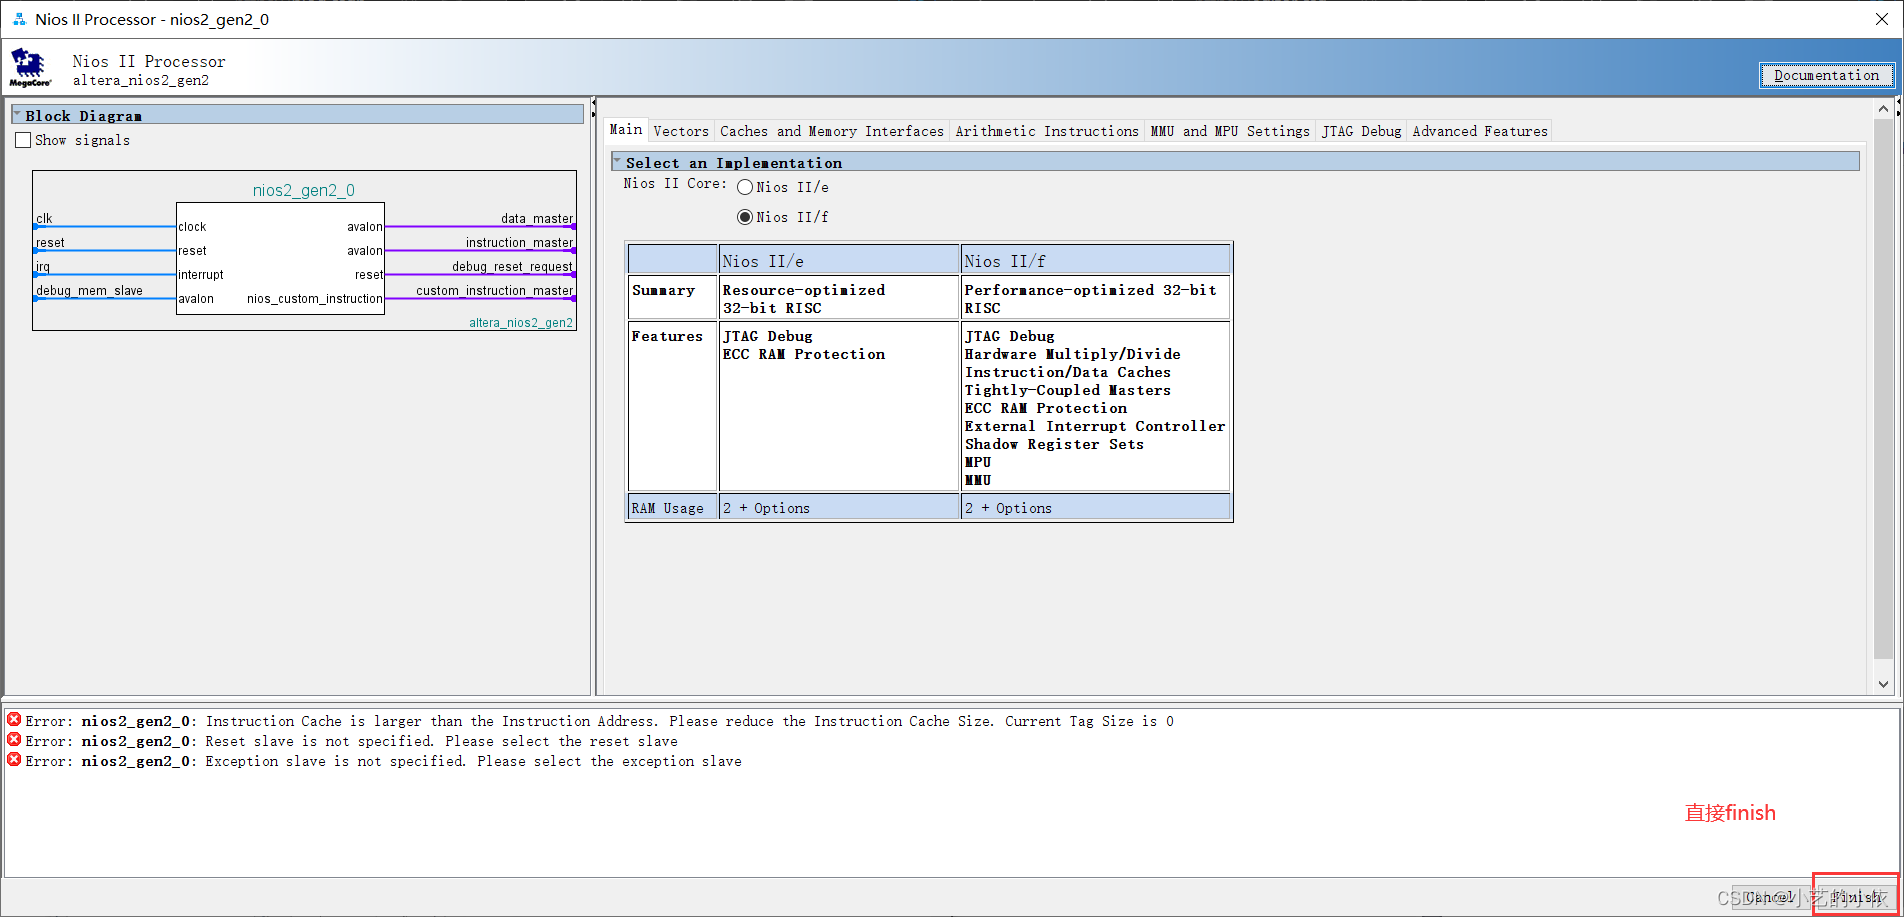
Task: Click the Nios II/f table column header
Action: (1095, 260)
